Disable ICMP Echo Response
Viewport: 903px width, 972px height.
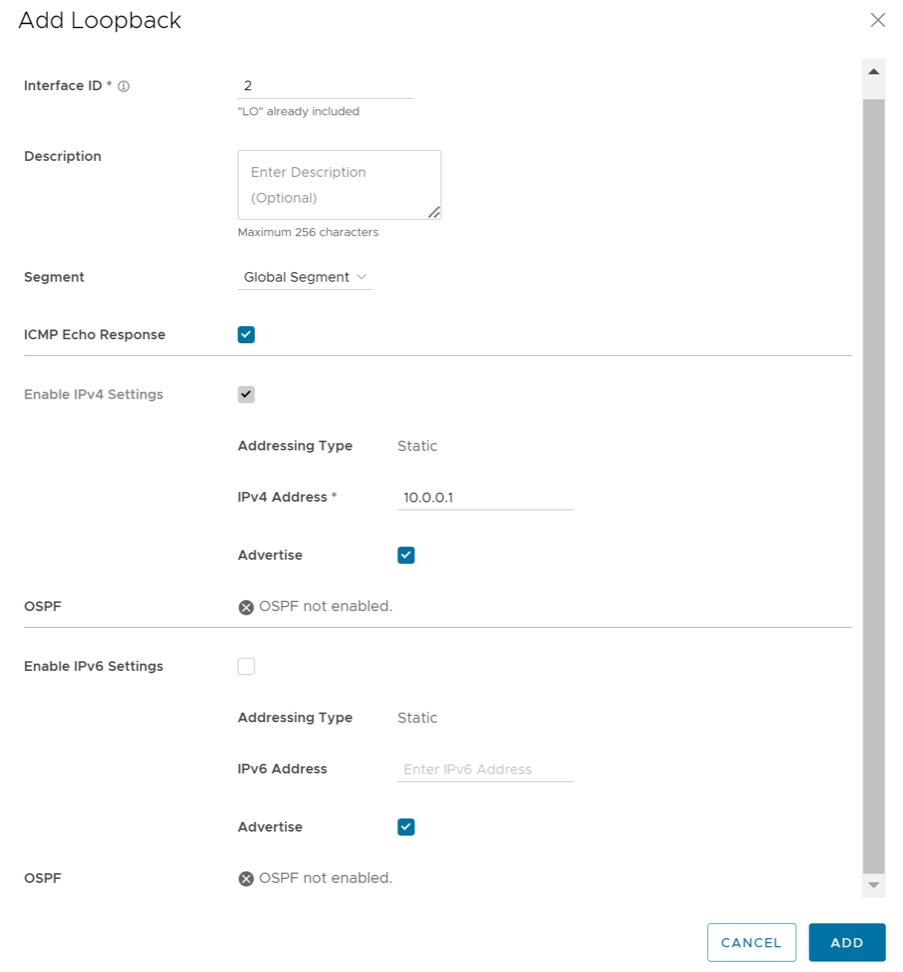coord(246,334)
